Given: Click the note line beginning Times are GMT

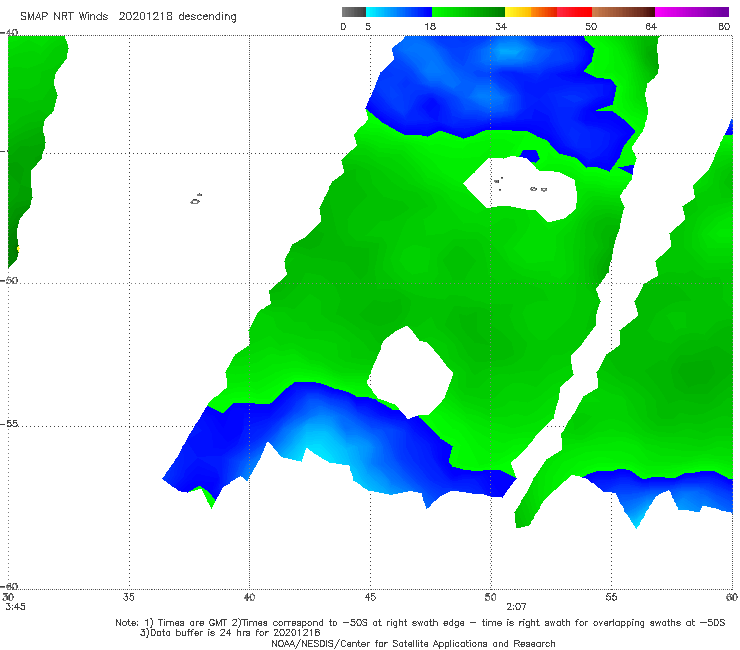Looking at the screenshot, I should pyautogui.click(x=420, y=623).
